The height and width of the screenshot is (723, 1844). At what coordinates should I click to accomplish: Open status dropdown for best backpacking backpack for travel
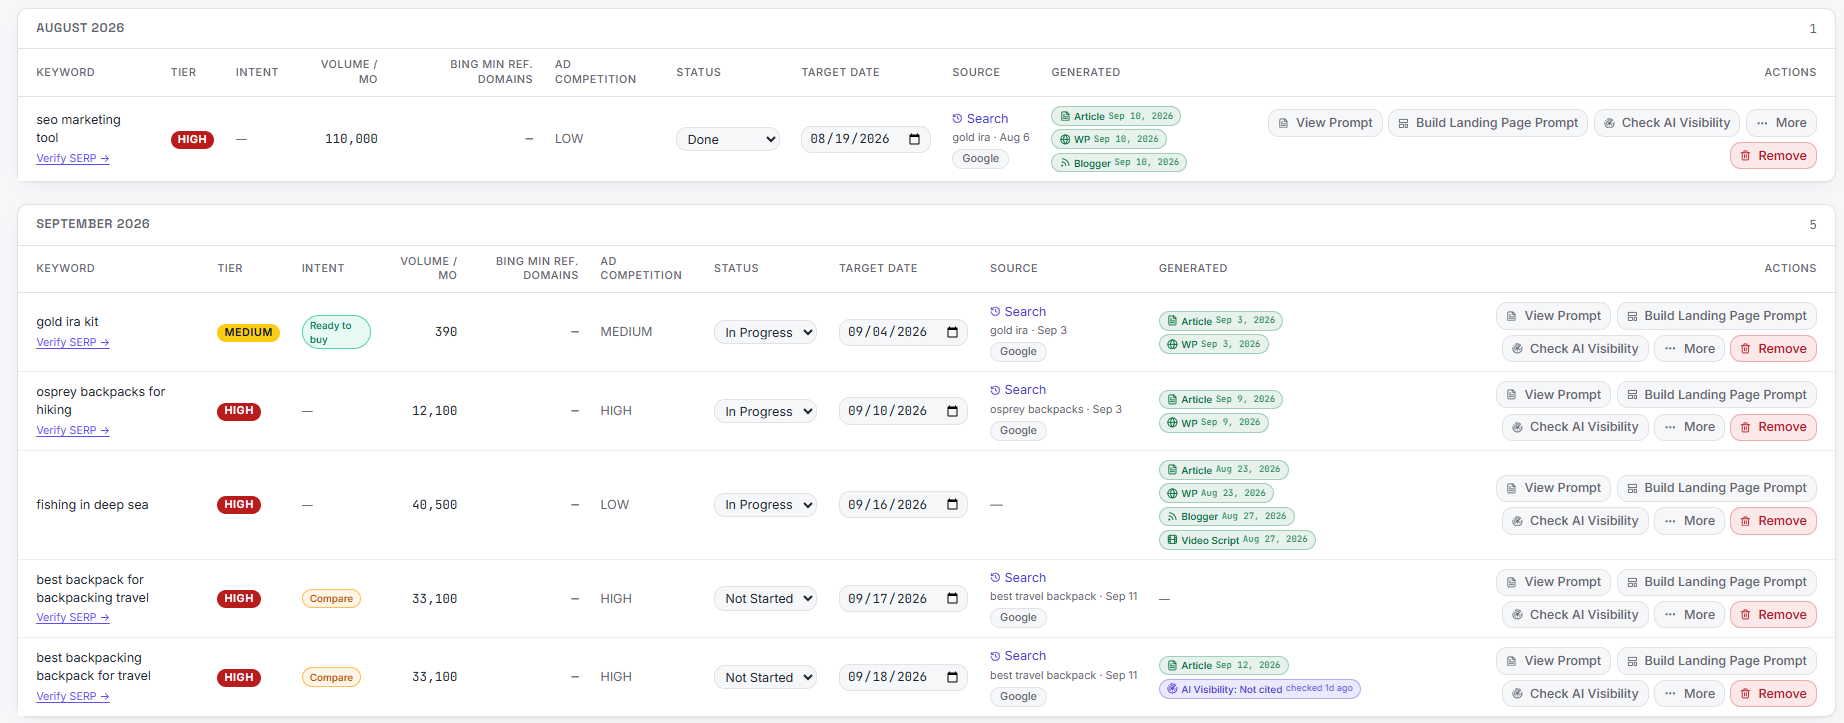[x=765, y=677]
